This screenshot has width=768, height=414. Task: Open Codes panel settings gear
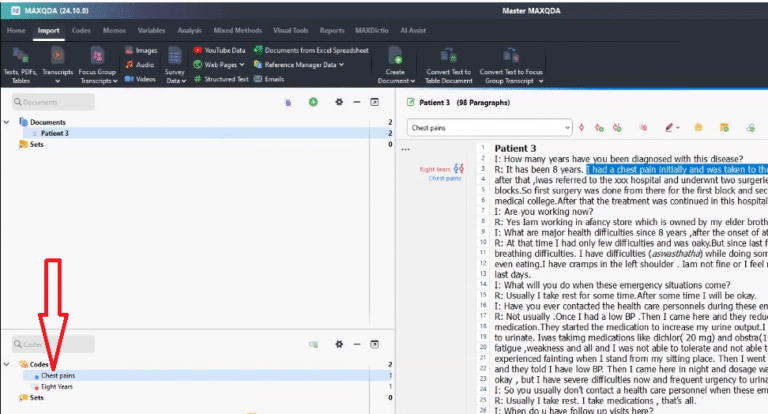click(x=339, y=344)
